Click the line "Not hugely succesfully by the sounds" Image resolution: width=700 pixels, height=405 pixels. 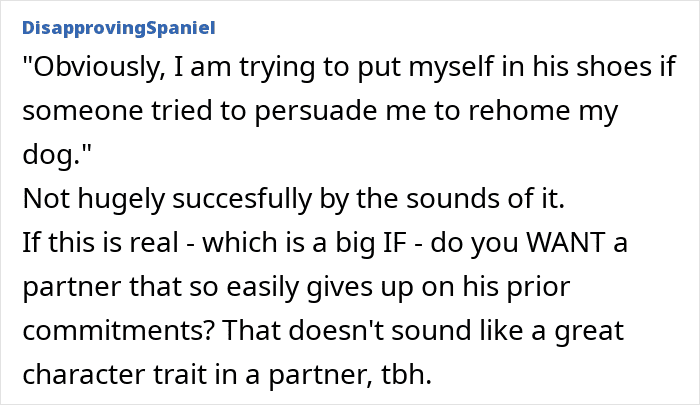pos(294,198)
